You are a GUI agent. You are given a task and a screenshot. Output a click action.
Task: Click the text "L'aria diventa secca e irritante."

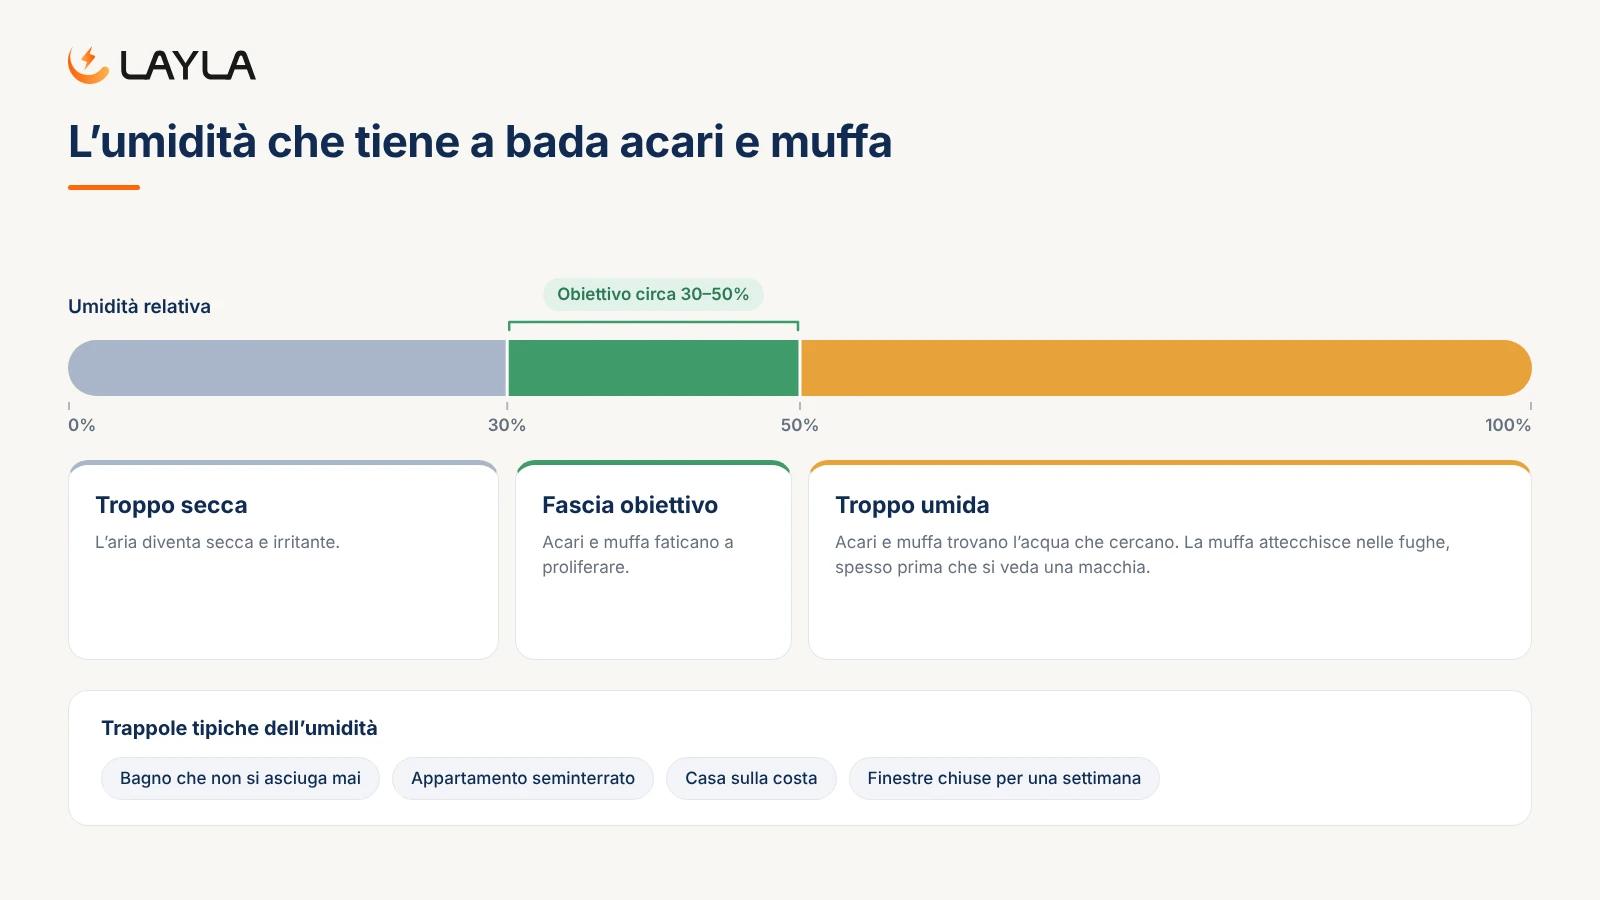click(x=217, y=542)
